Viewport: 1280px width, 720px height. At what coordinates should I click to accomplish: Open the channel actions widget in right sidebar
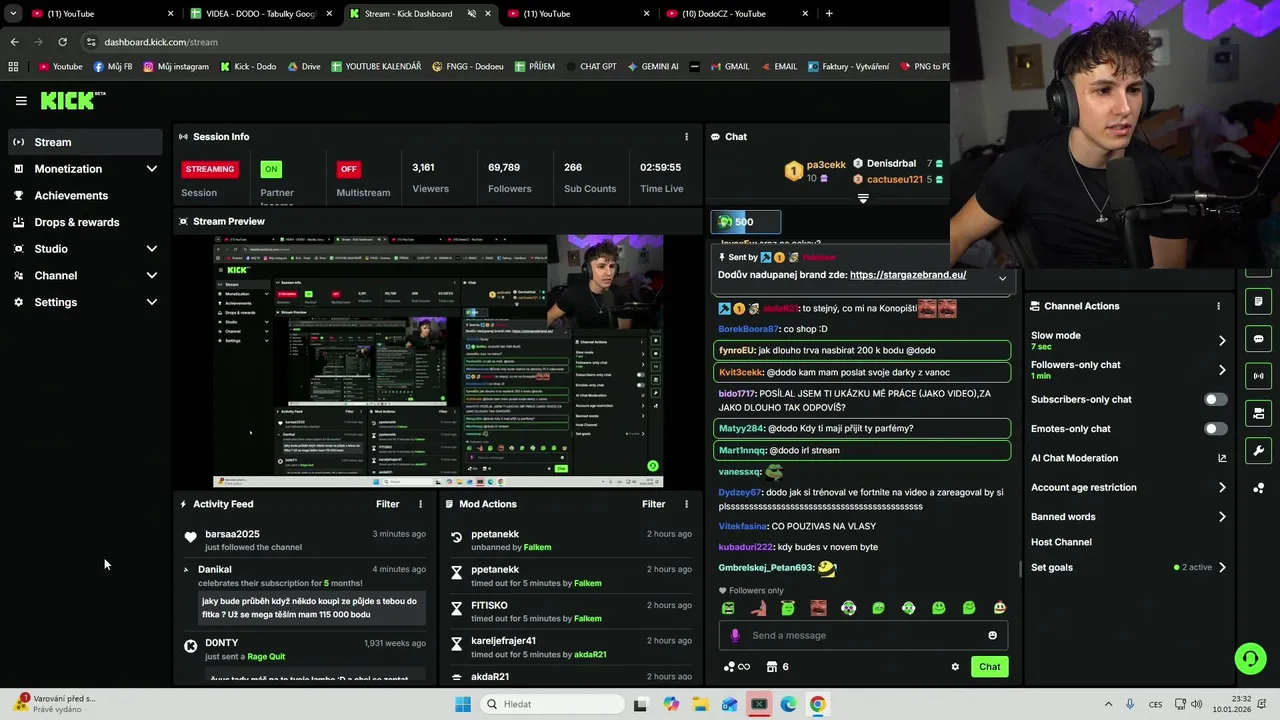[1258, 413]
